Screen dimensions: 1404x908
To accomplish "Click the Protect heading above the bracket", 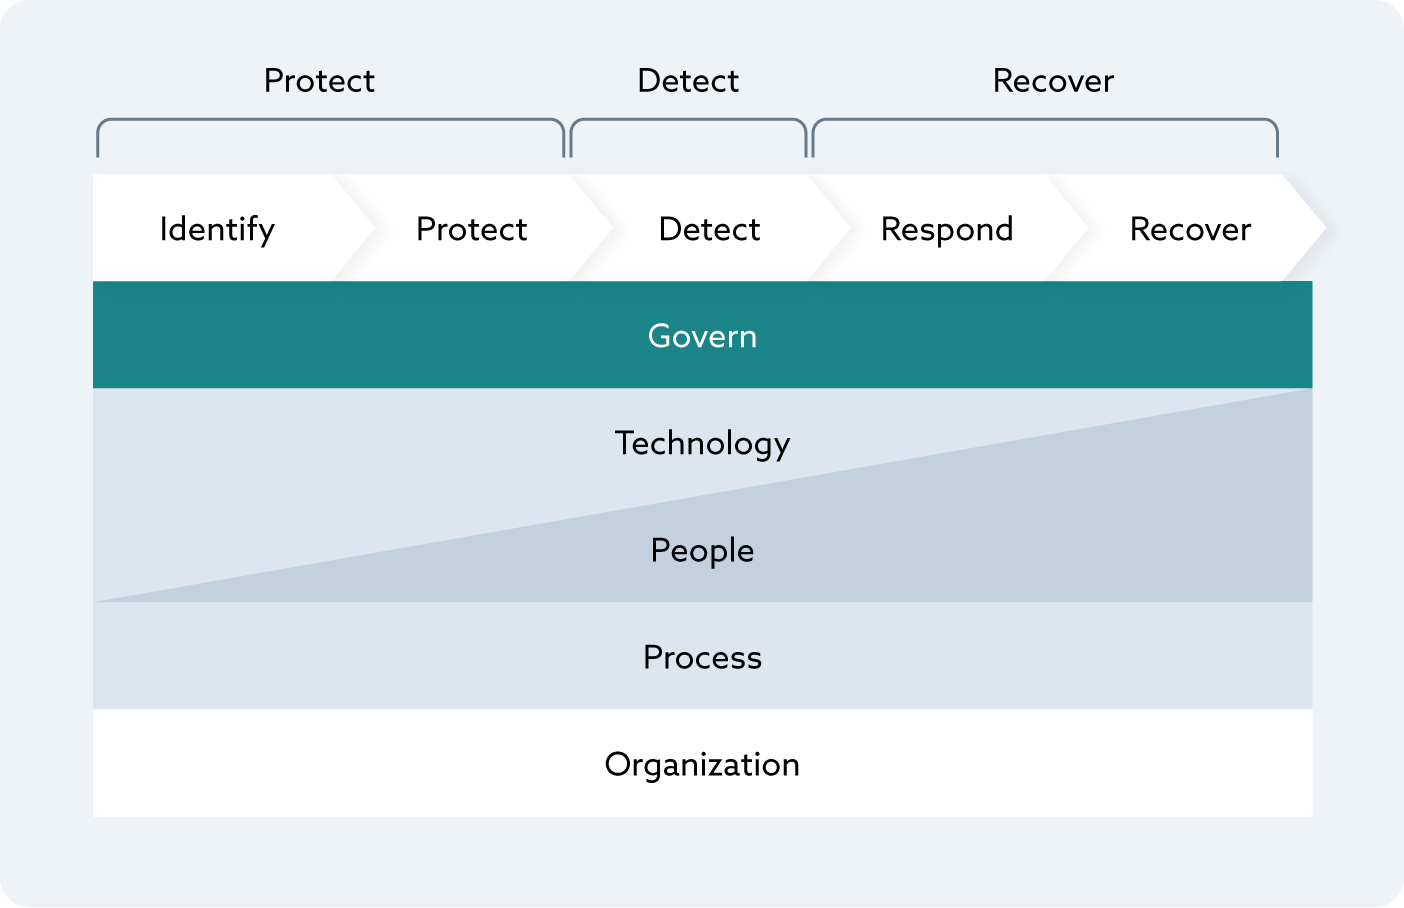I will click(x=319, y=81).
